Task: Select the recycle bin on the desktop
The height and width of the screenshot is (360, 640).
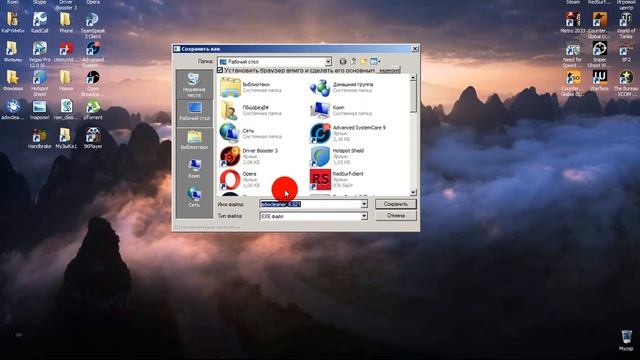Action: pyautogui.click(x=626, y=340)
